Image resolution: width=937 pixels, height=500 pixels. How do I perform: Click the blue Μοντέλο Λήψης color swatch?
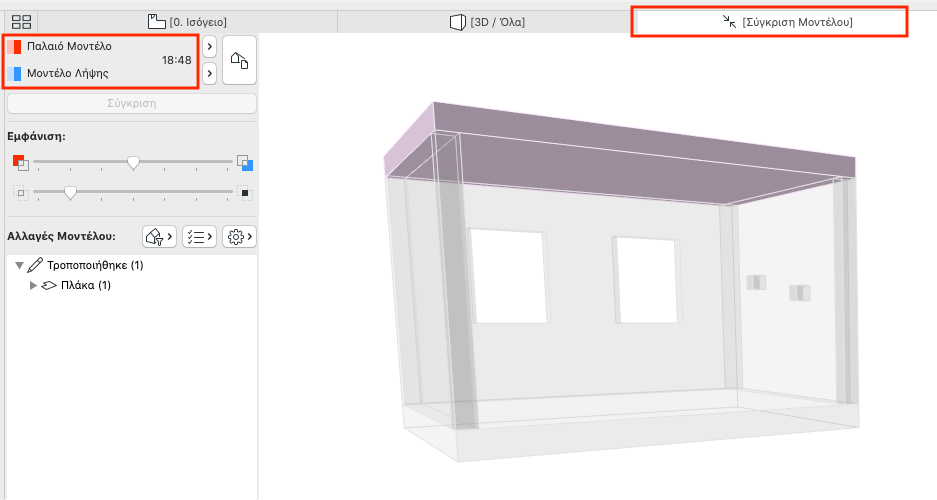(x=14, y=73)
